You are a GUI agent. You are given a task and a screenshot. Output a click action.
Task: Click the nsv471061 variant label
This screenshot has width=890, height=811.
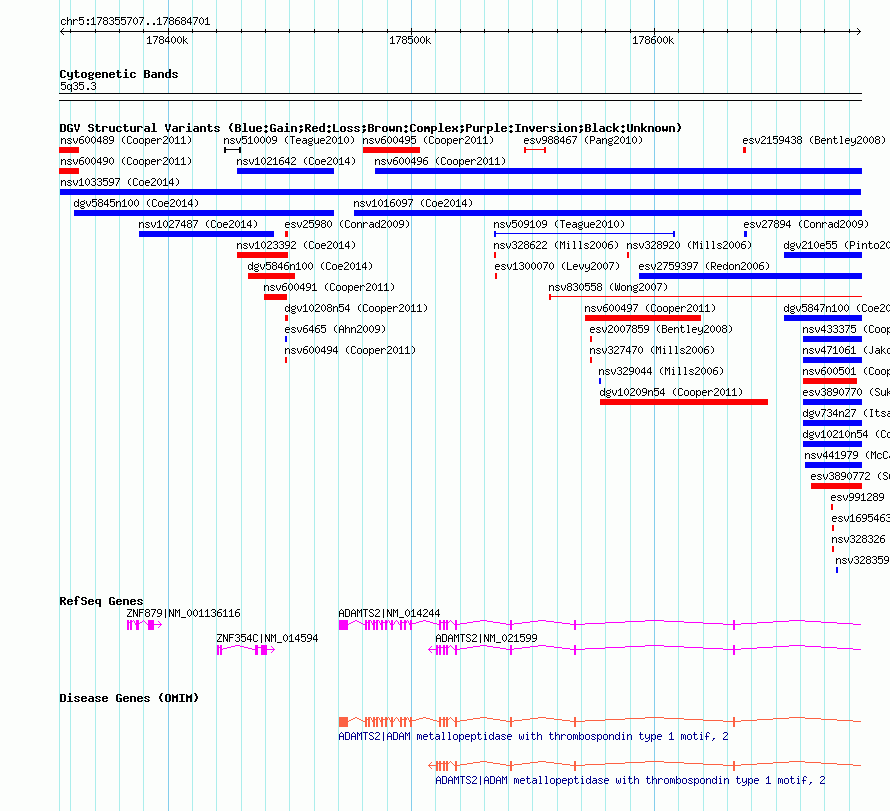(x=846, y=350)
